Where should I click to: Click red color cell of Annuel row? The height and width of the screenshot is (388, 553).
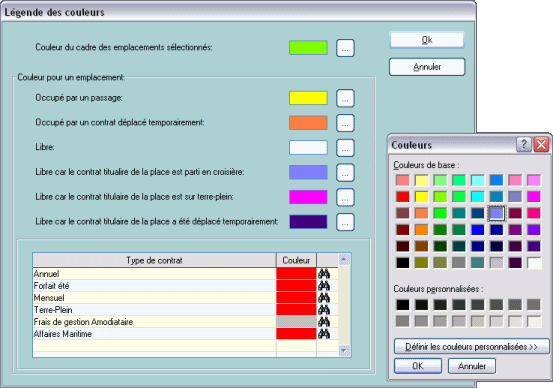point(296,274)
